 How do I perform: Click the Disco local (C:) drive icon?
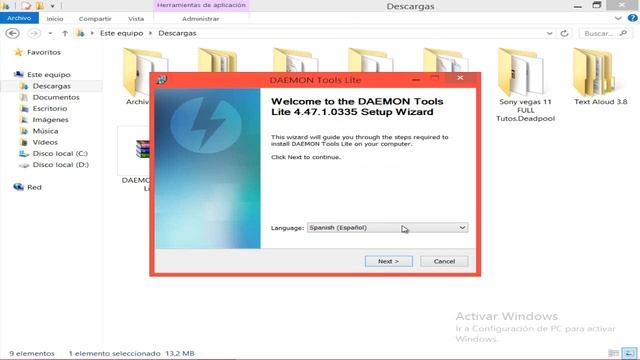coord(24,154)
